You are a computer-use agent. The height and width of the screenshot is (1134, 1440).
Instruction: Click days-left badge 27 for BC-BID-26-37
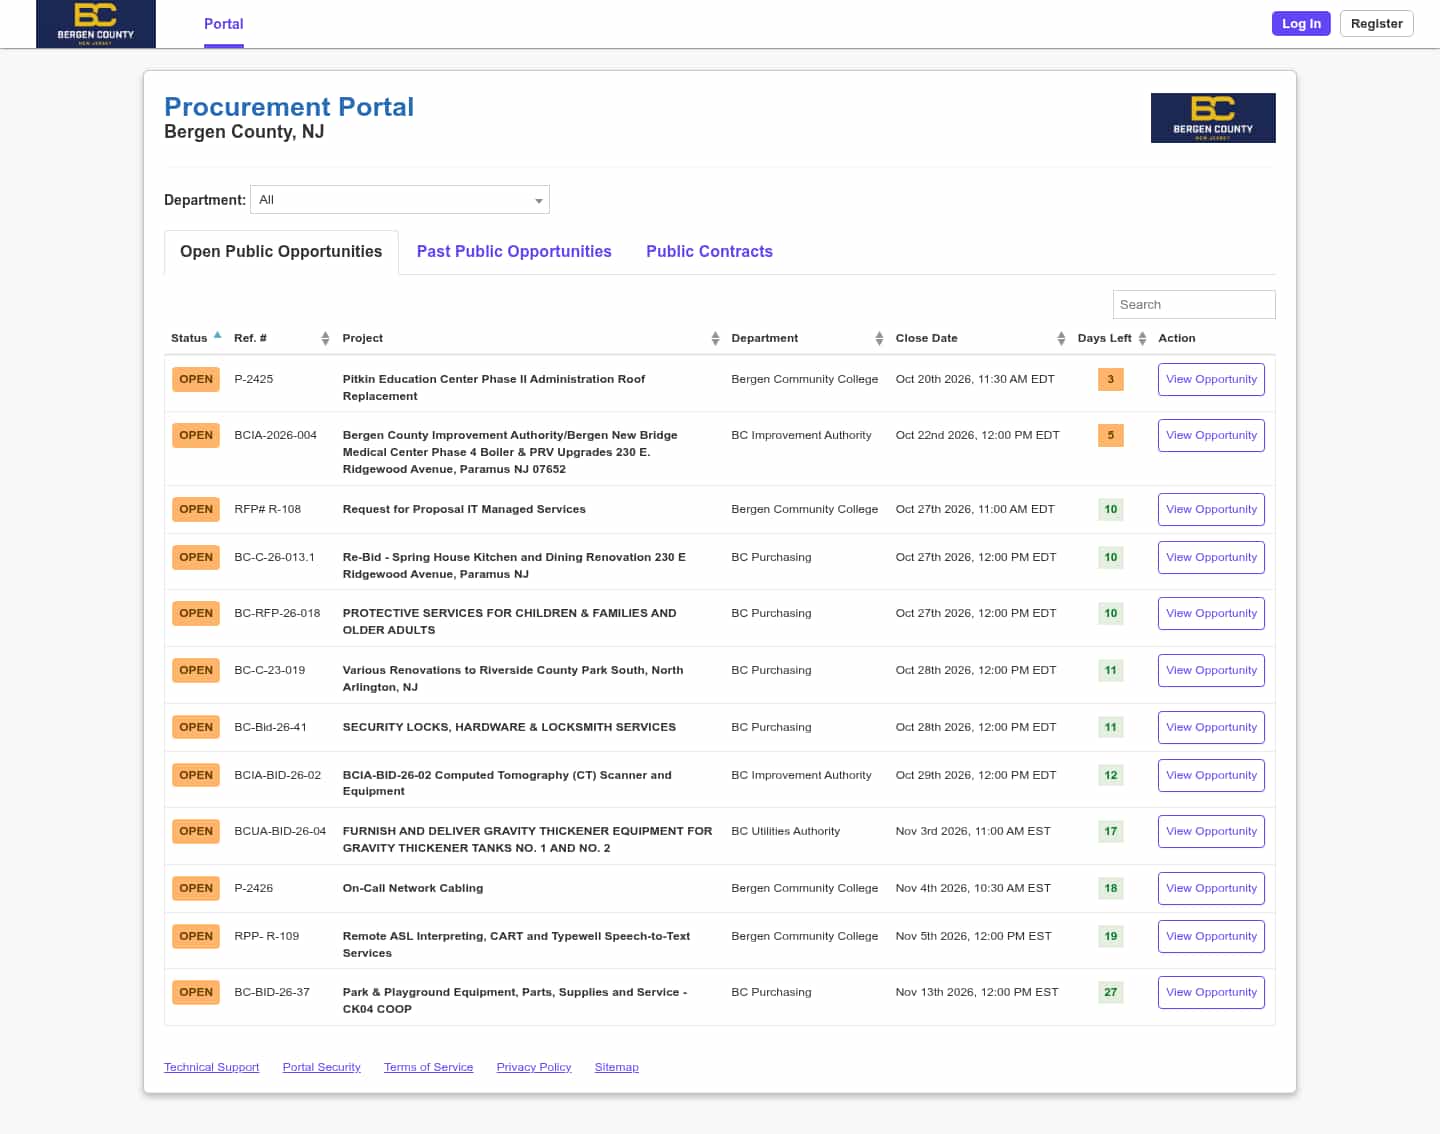1110,993
